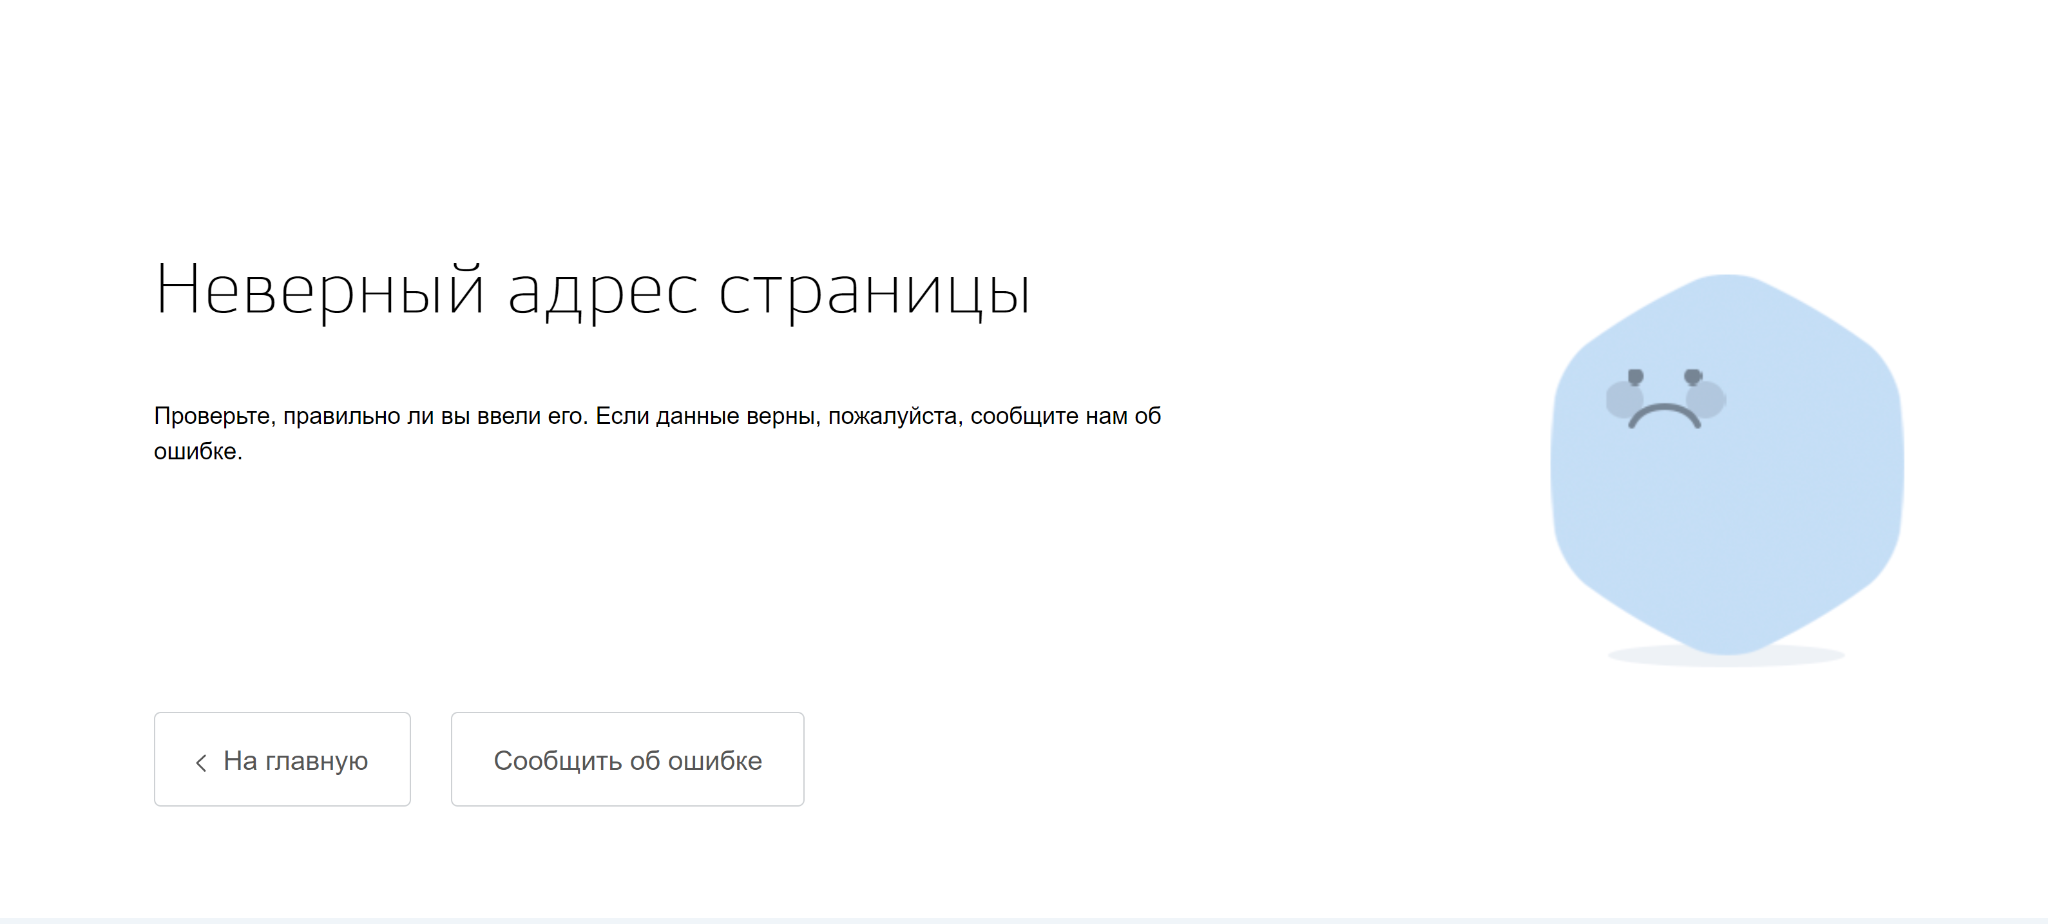Click the phrase Если данные верны
Image resolution: width=2048 pixels, height=924 pixels.
click(x=707, y=416)
